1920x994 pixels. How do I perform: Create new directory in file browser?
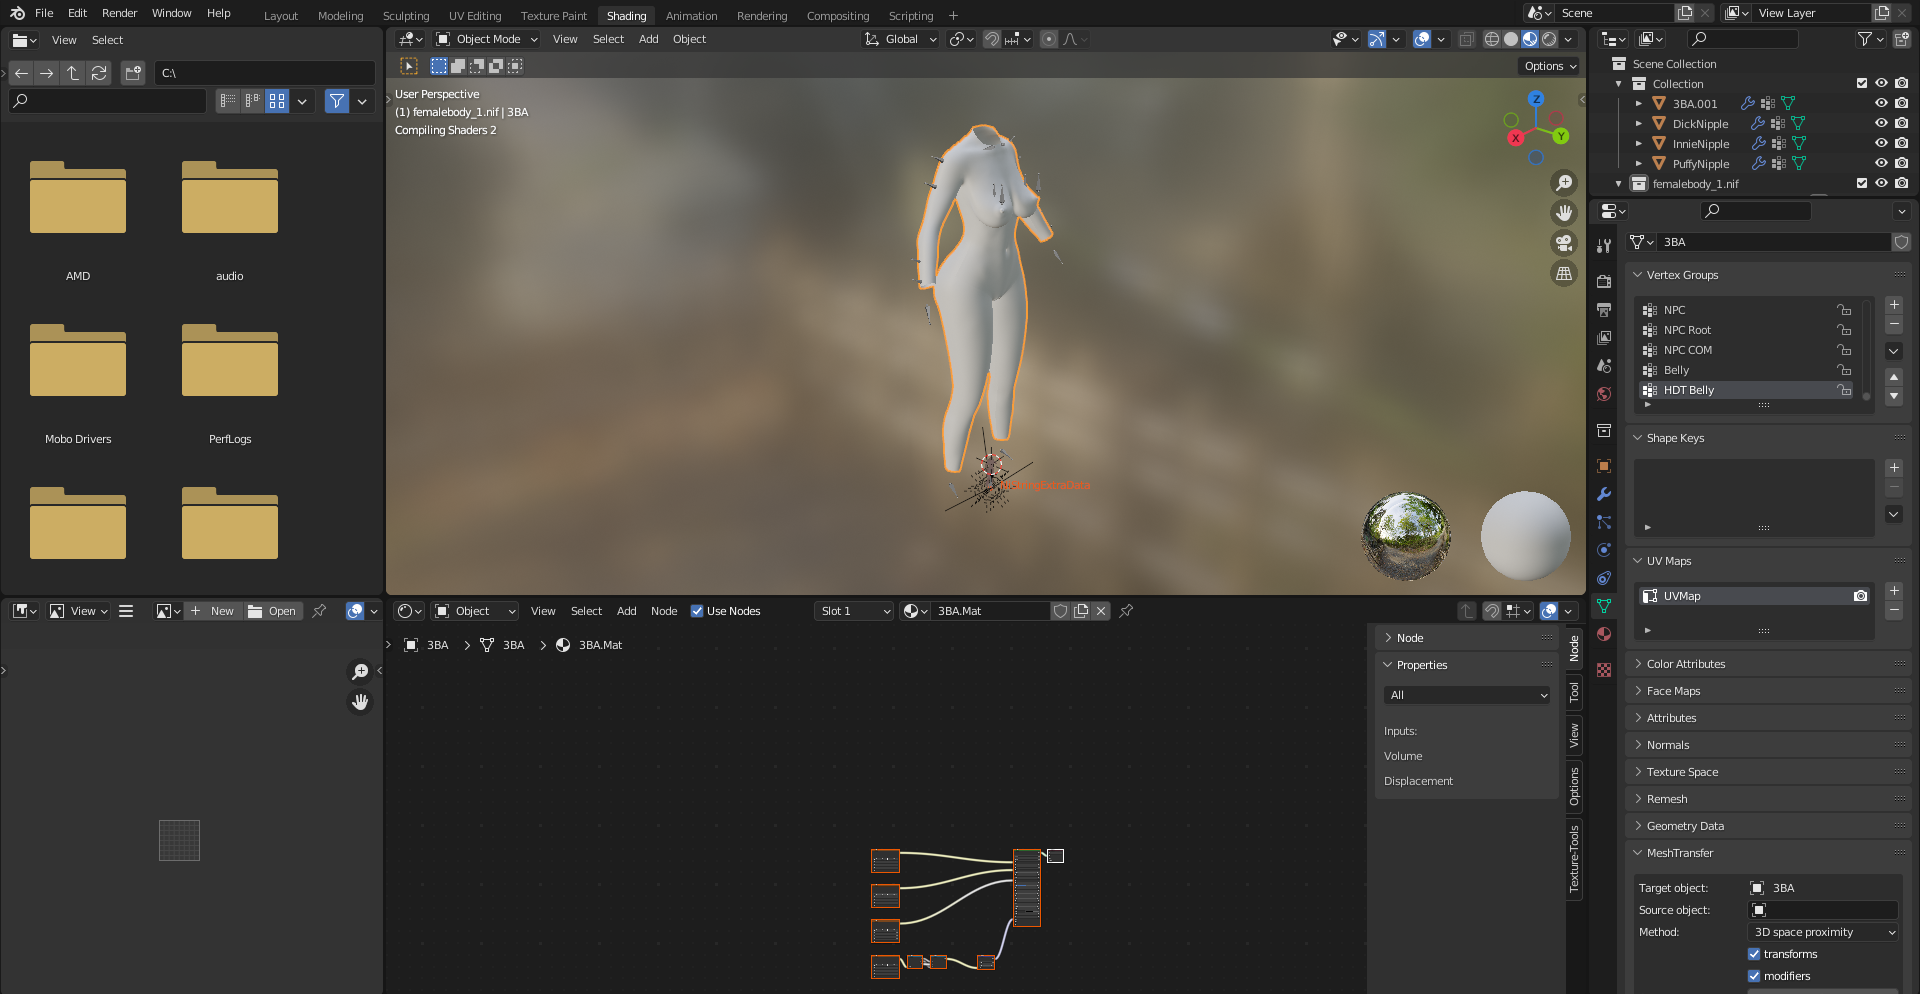pyautogui.click(x=133, y=73)
